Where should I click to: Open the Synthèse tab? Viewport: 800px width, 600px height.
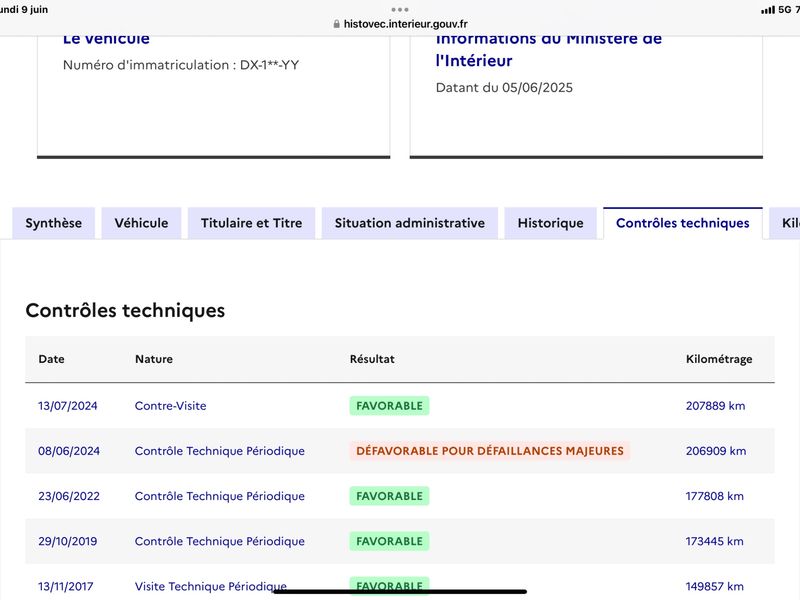pos(54,223)
